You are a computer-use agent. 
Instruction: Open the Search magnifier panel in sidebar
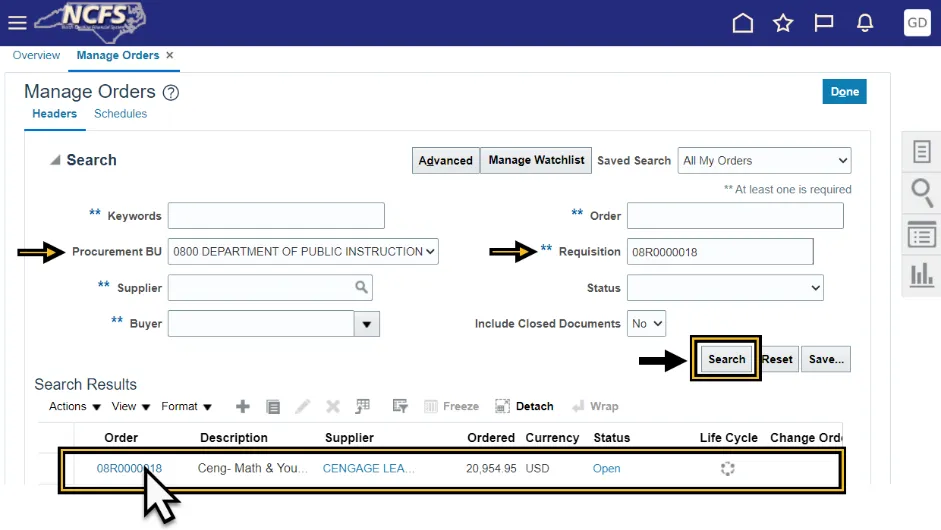921,192
